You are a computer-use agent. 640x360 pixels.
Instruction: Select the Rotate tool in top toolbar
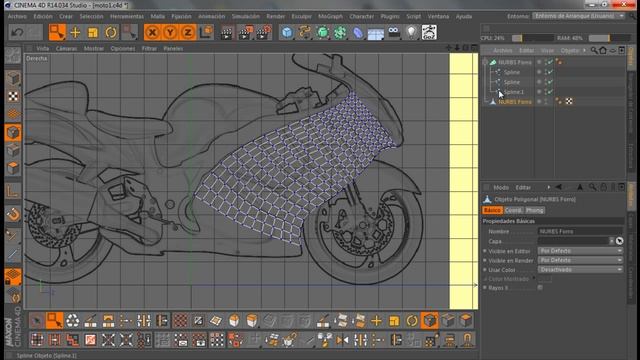pos(111,33)
